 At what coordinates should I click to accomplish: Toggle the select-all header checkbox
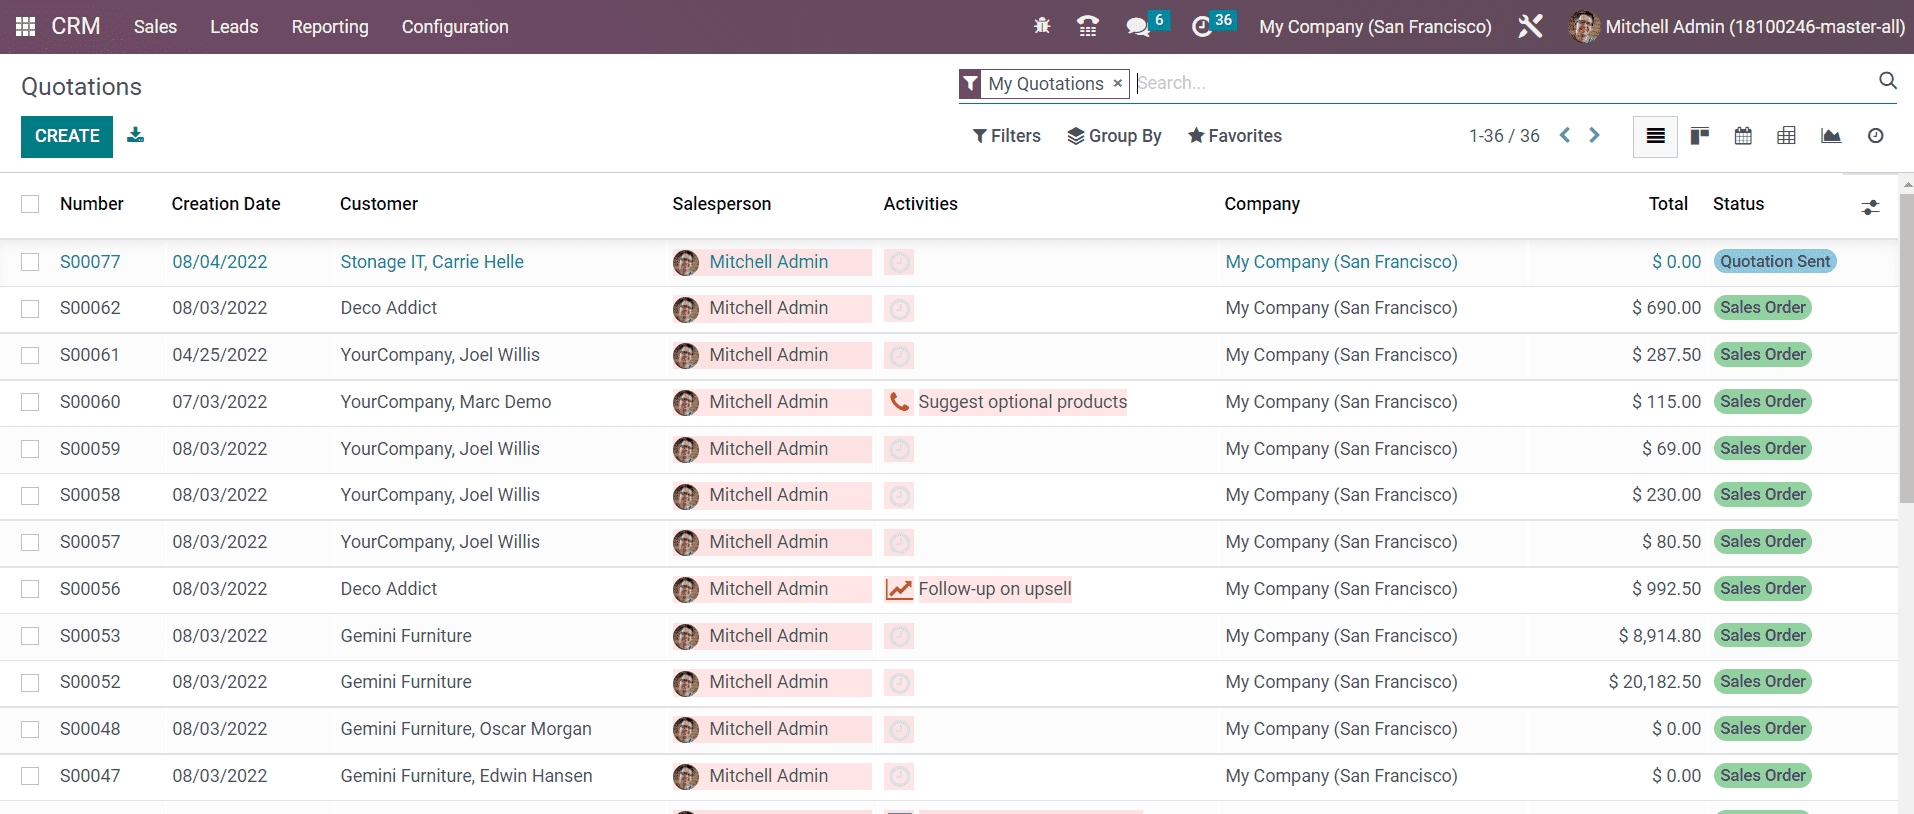[30, 204]
